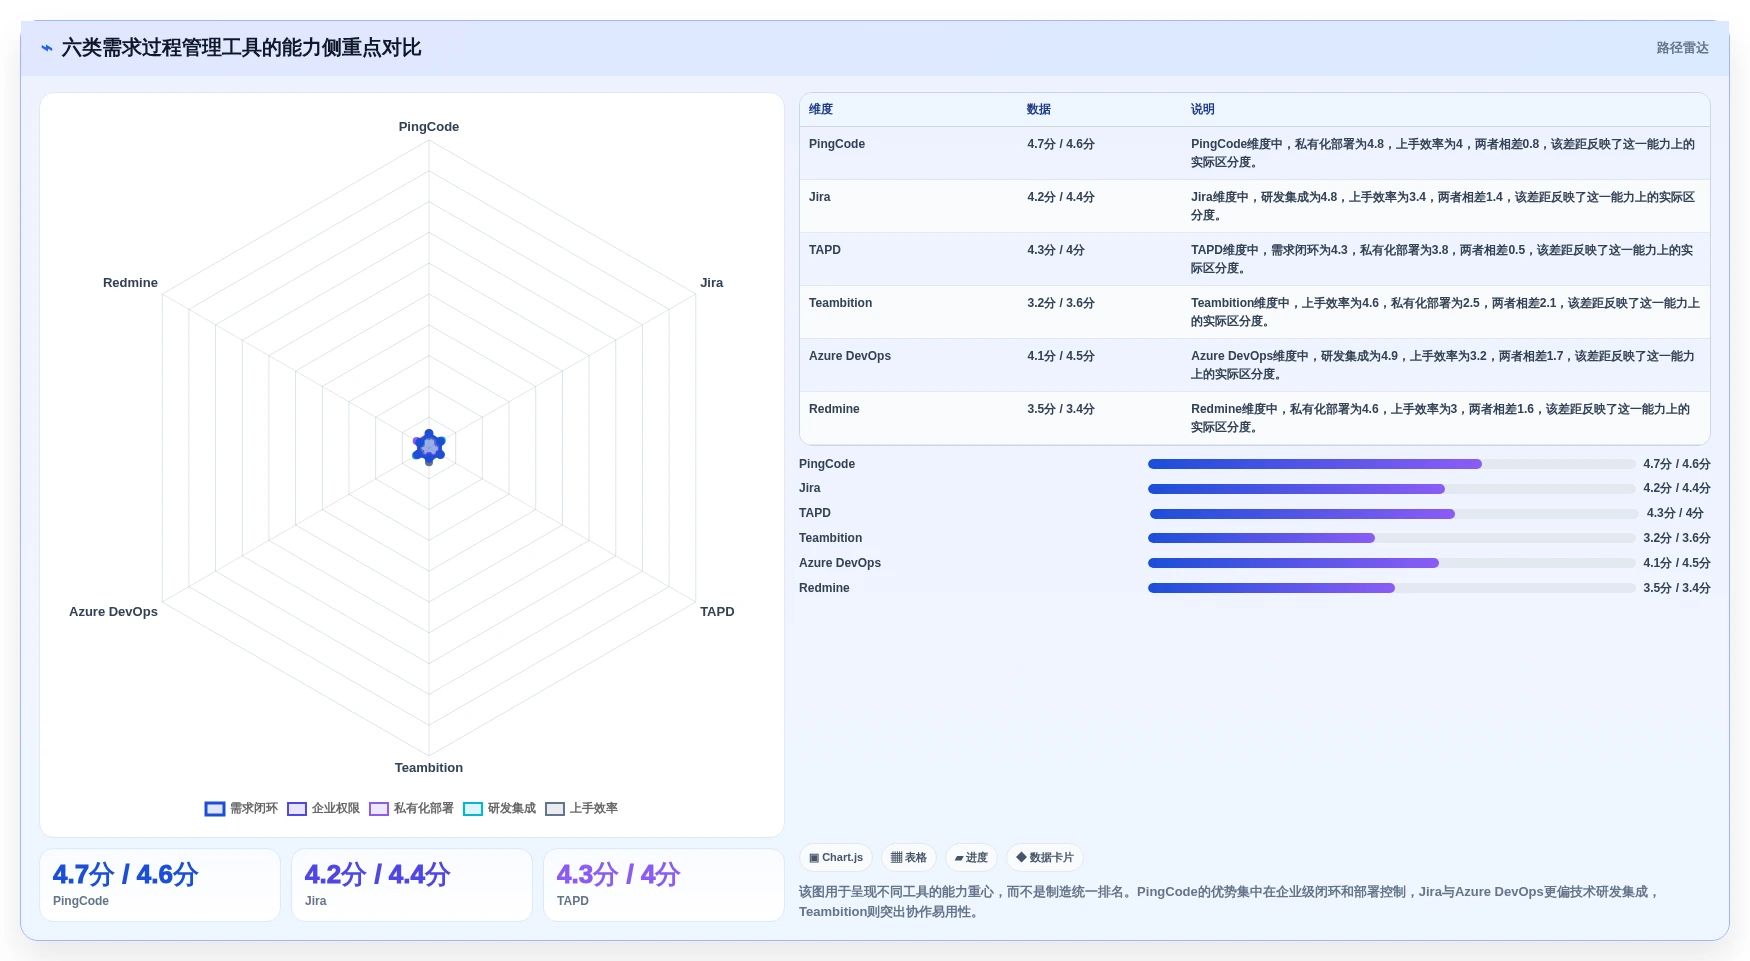Click the Redmine progress bar
This screenshot has height=961, width=1750.
pos(1391,588)
